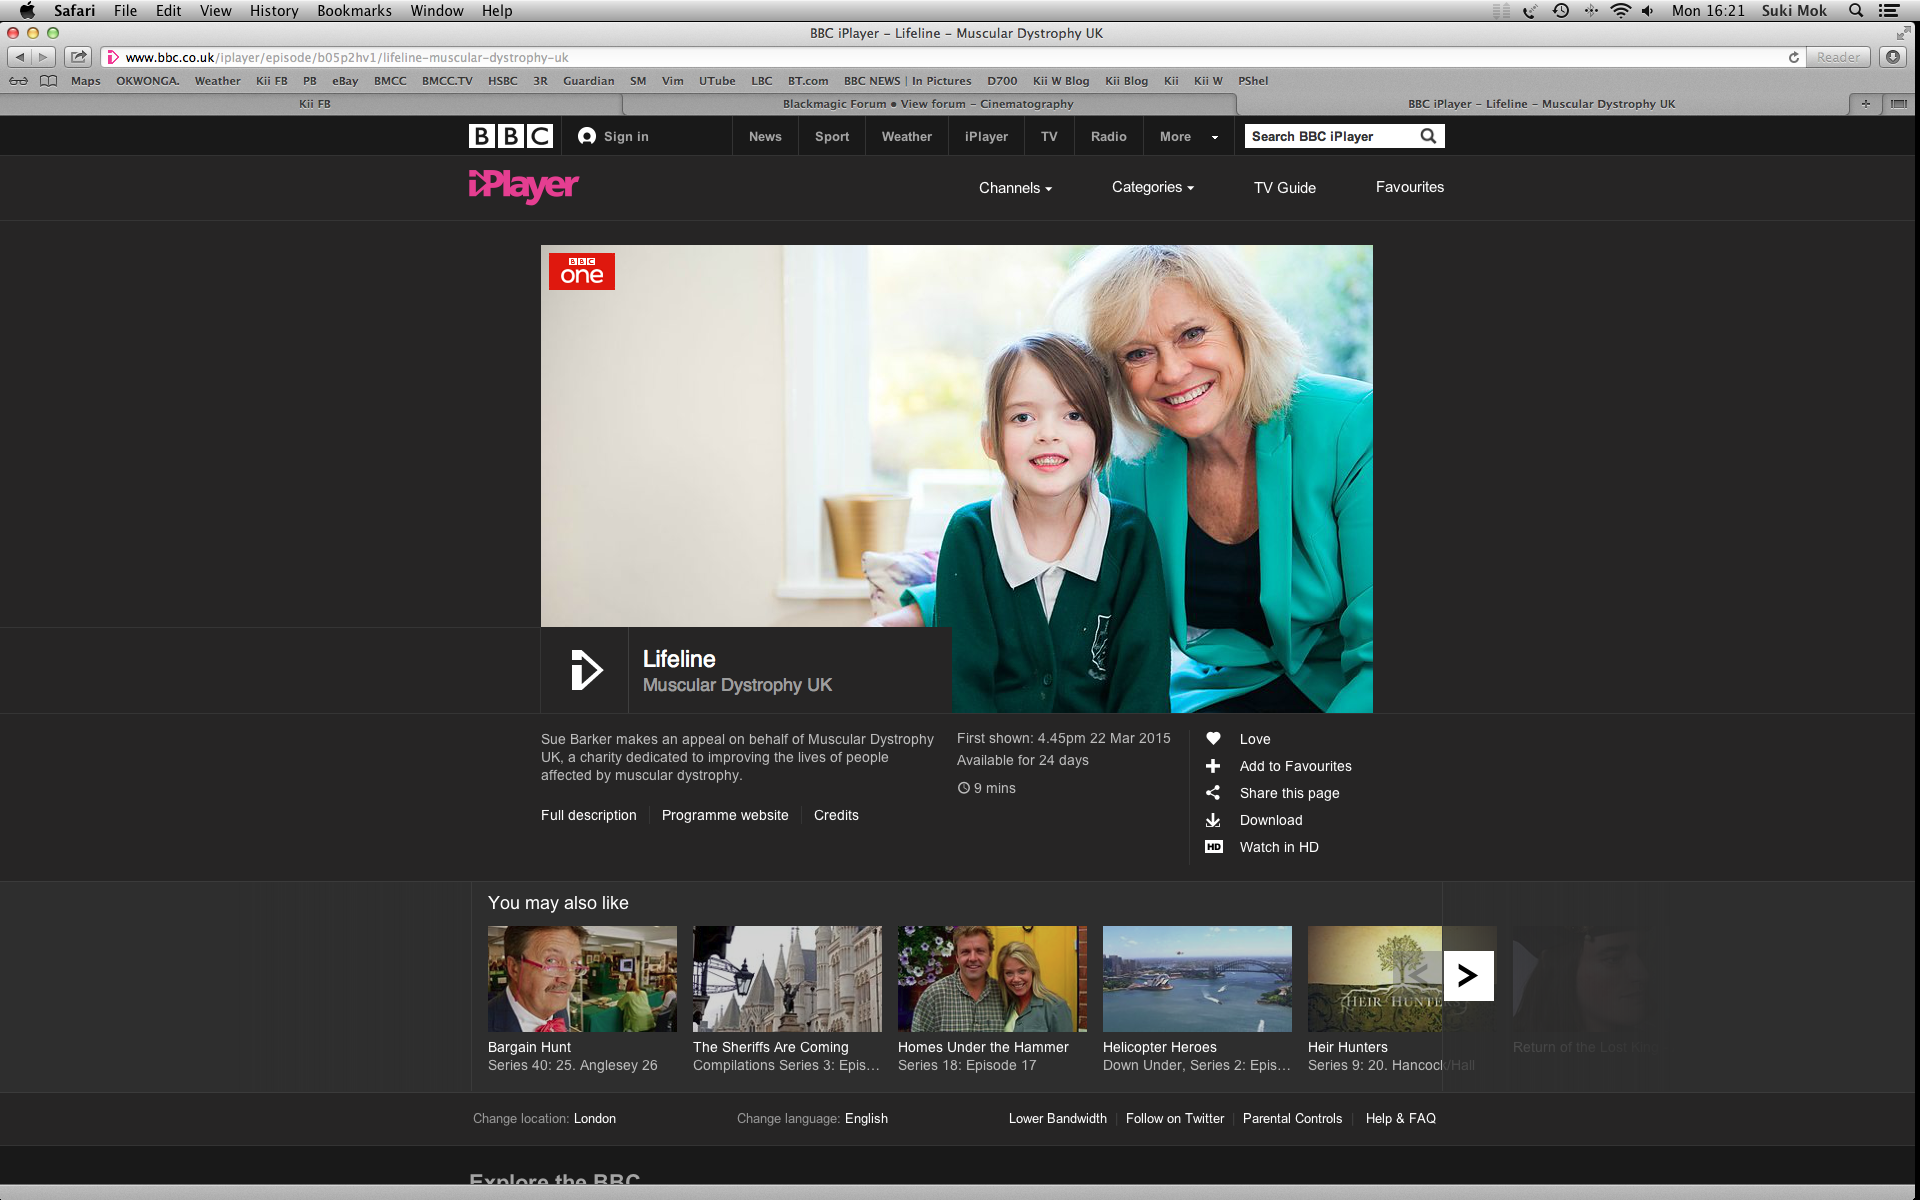Play the Lifeline episode with the play icon

(x=585, y=670)
